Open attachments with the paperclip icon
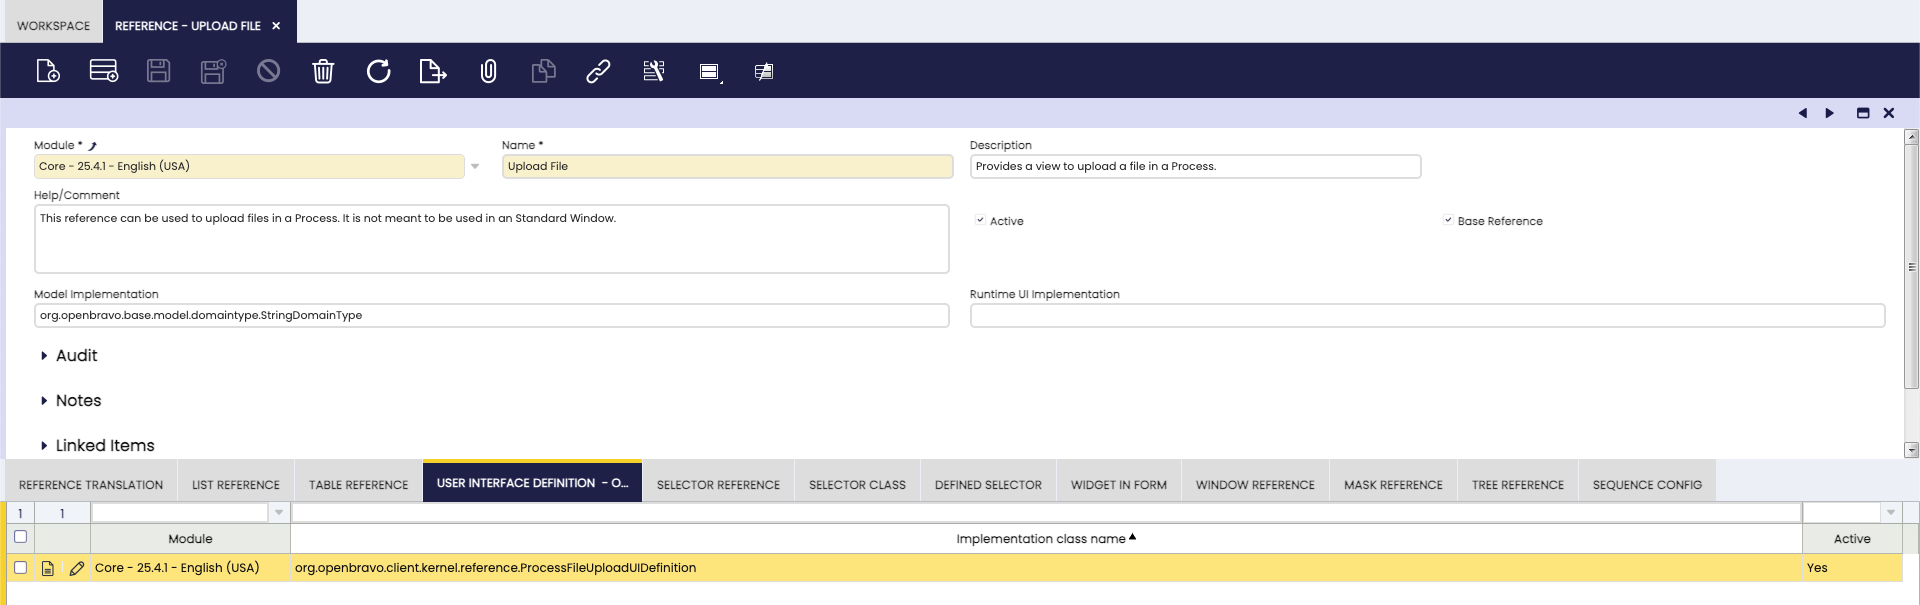 coord(488,71)
